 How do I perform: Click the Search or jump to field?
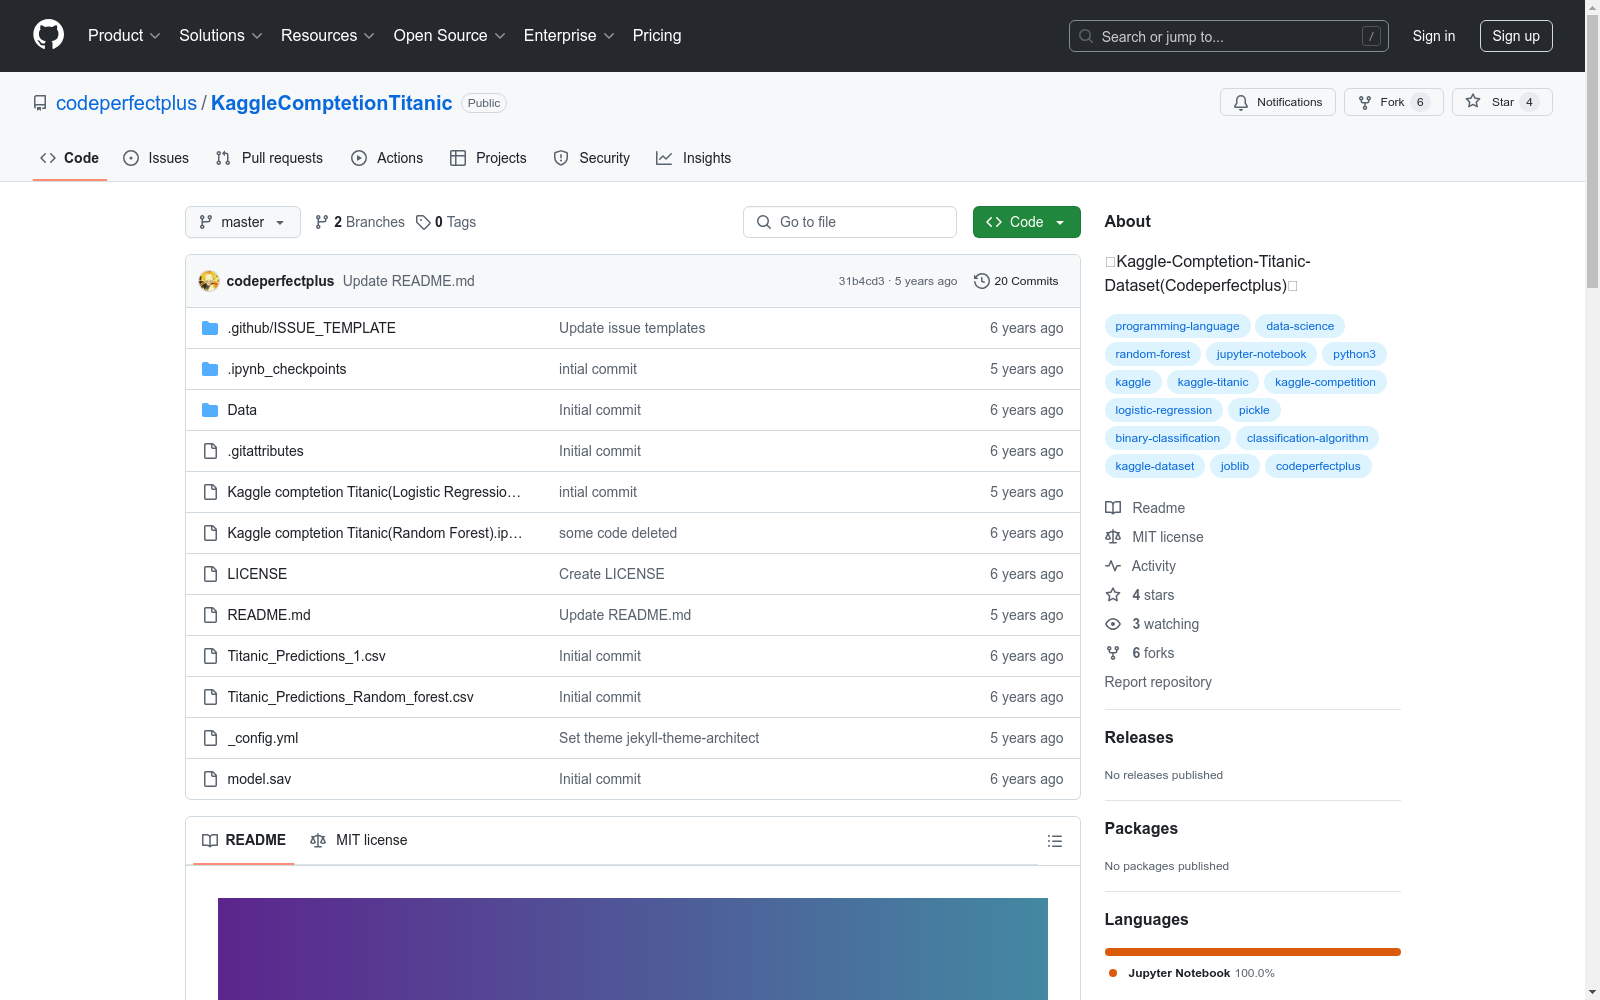[x=1229, y=36]
